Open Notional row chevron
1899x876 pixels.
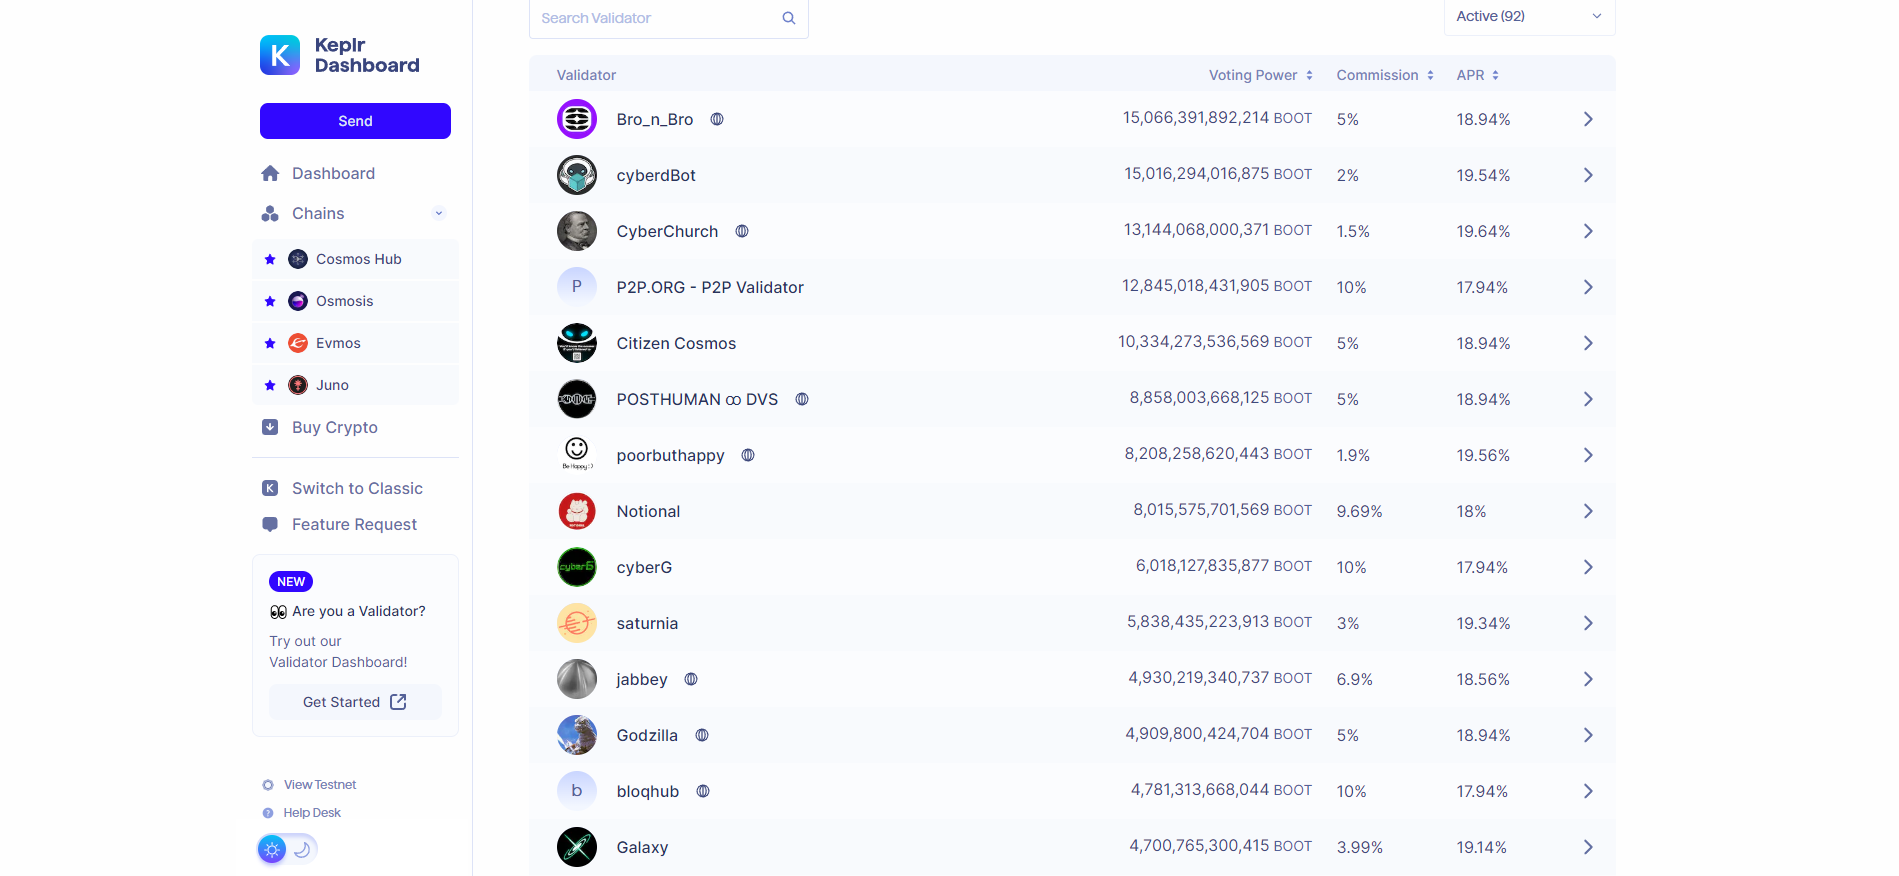pos(1588,511)
